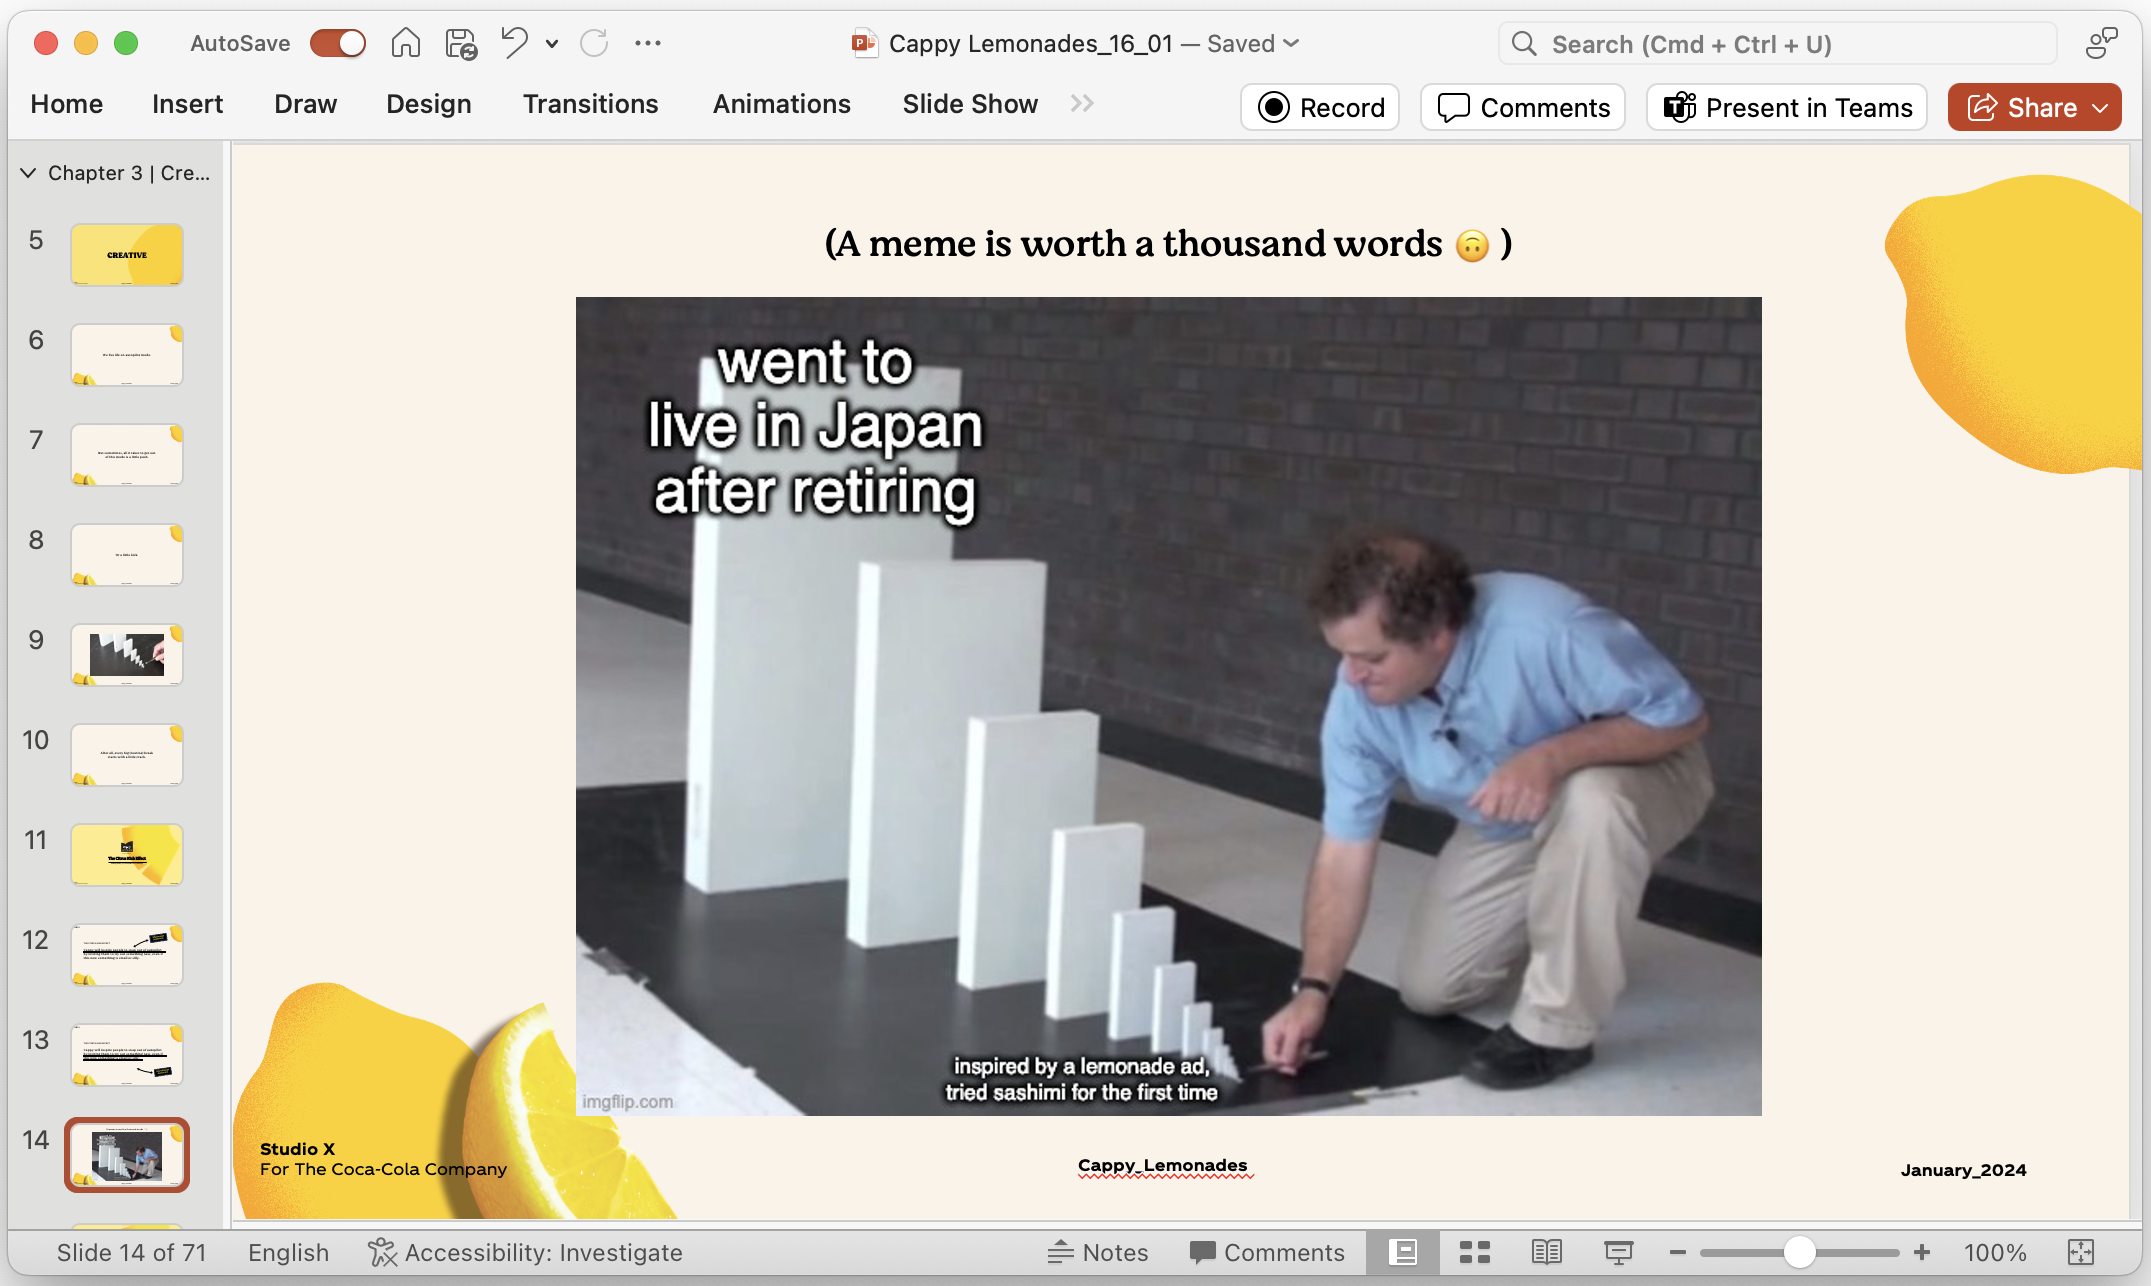Open the Undo history dropdown arrow
Viewport: 2151px width, 1286px height.
(552, 44)
